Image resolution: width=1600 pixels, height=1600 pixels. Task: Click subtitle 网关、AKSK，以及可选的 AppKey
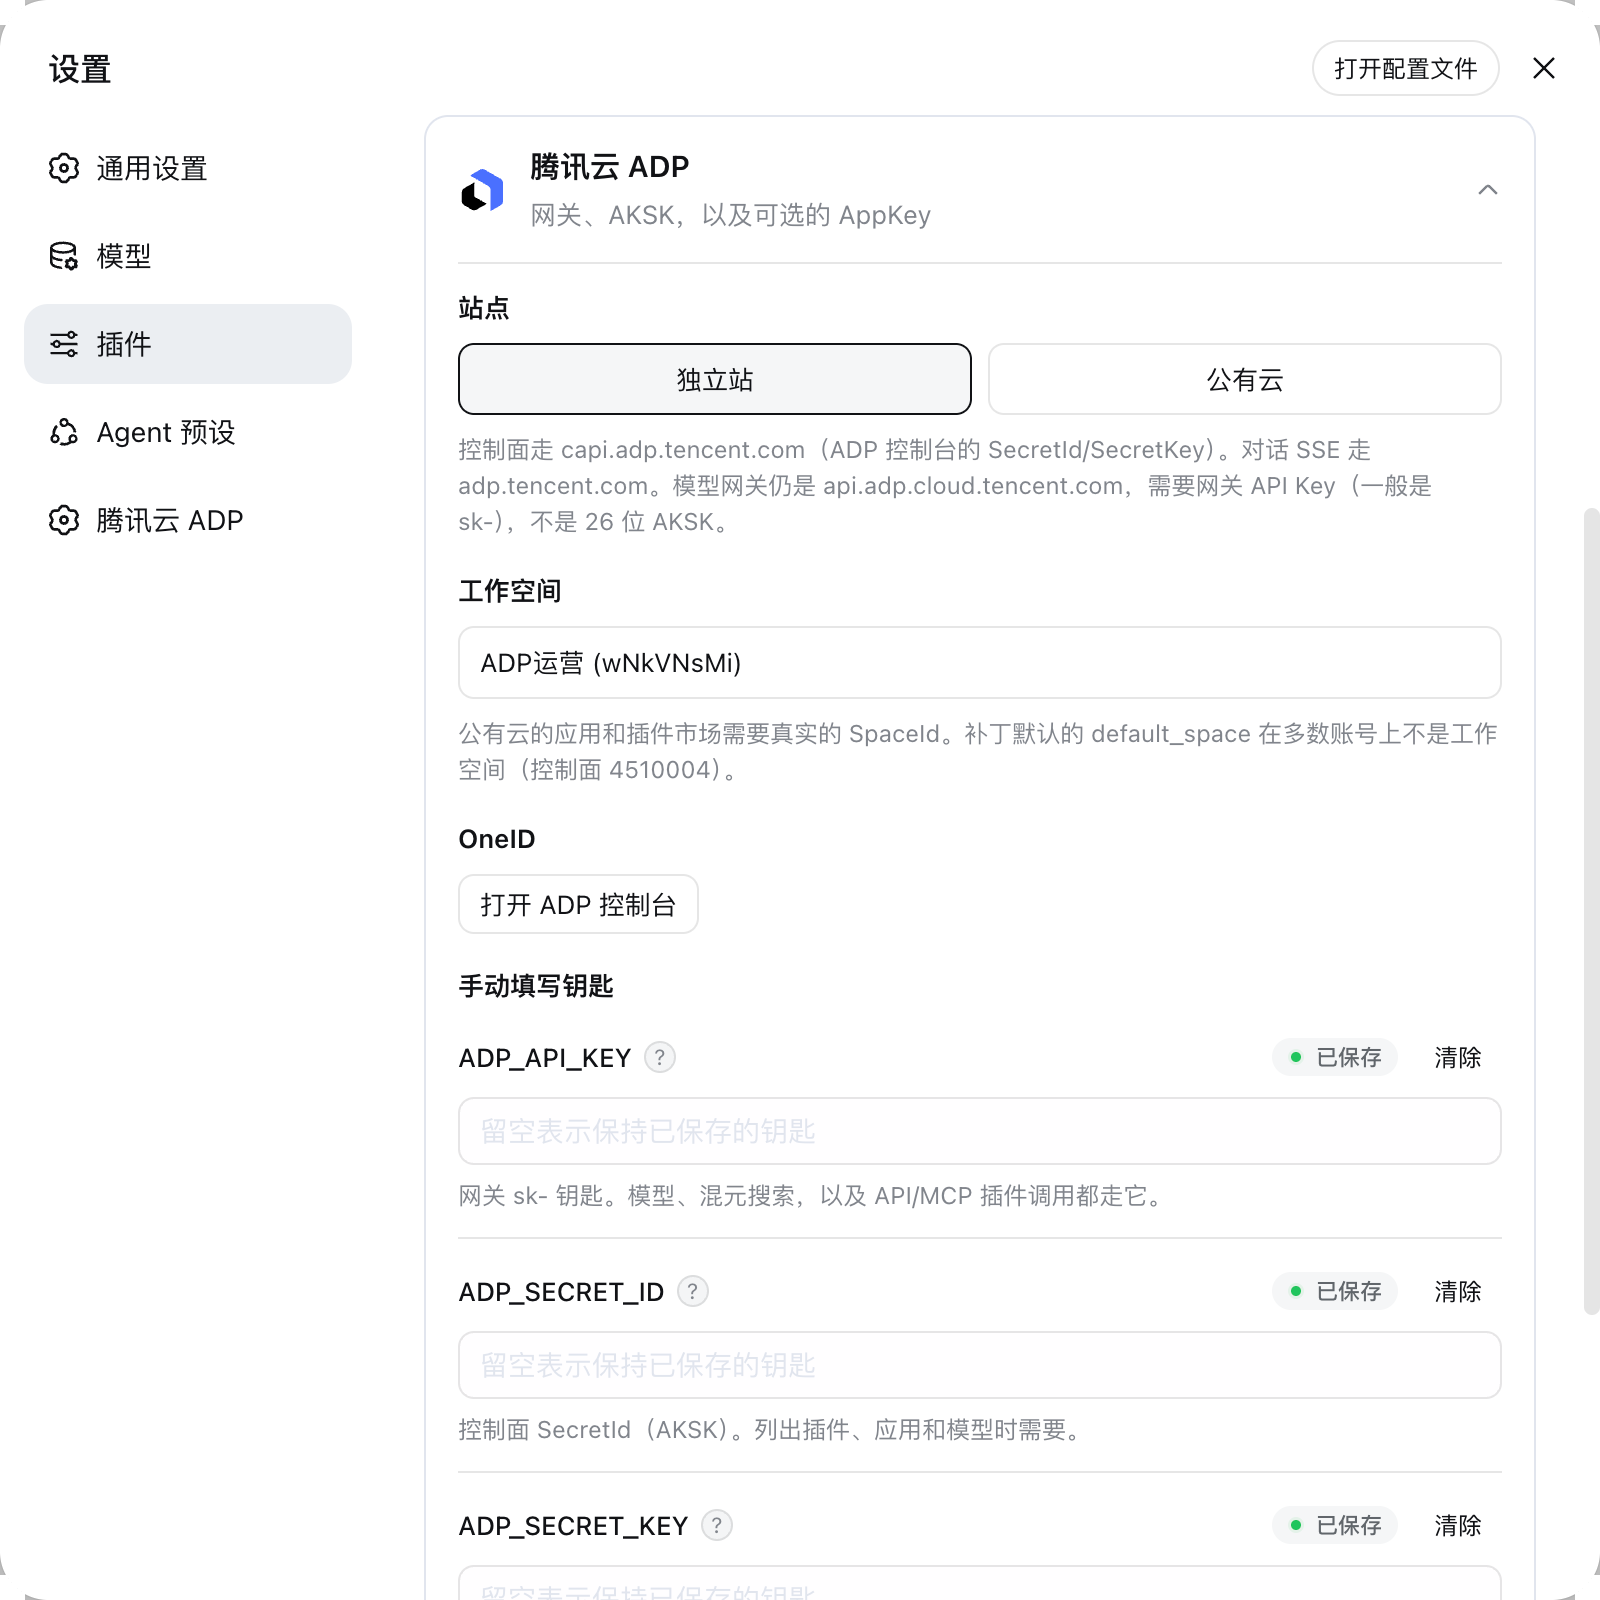730,215
